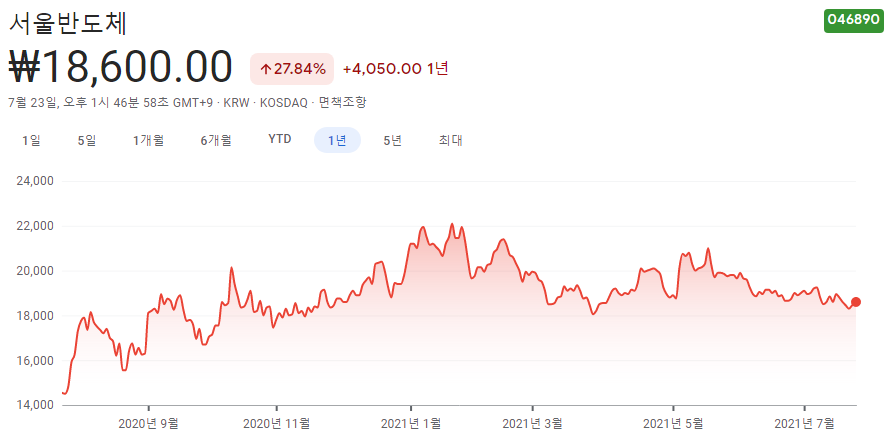
Task: Click the 14,000 y-axis label
Action: click(x=37, y=405)
